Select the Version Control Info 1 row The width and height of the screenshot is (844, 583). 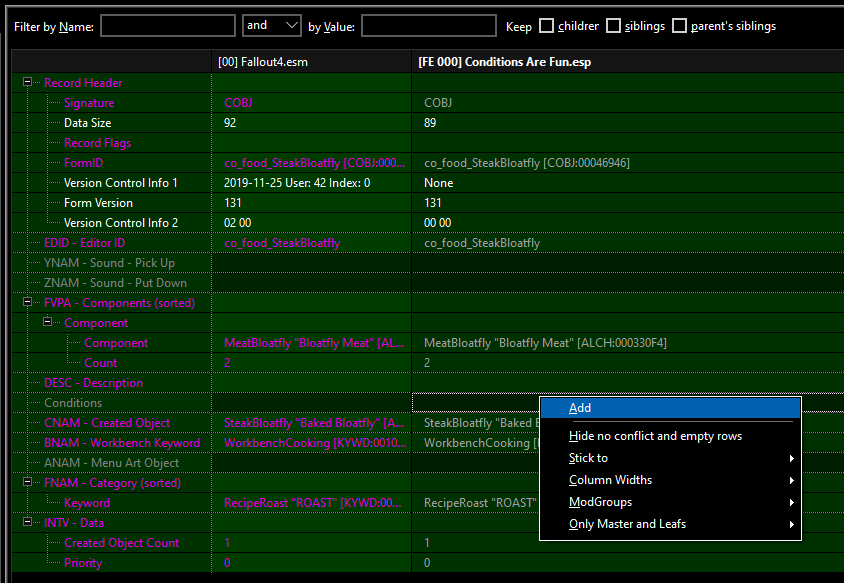(121, 183)
